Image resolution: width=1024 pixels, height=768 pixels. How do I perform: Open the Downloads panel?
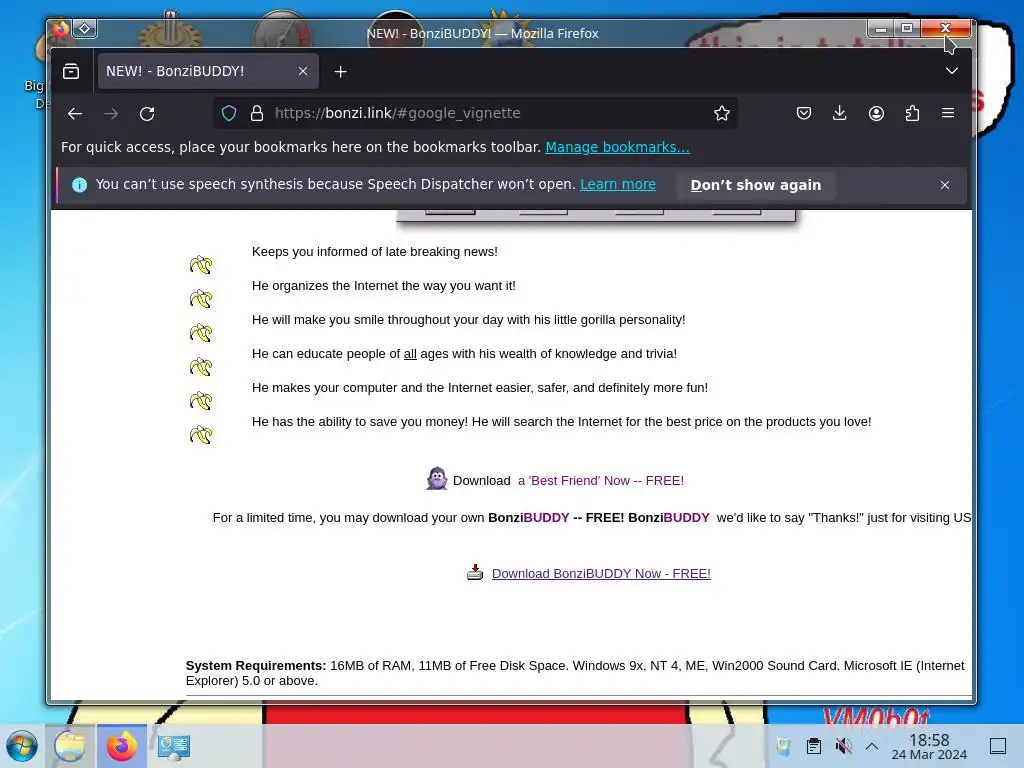tap(840, 114)
